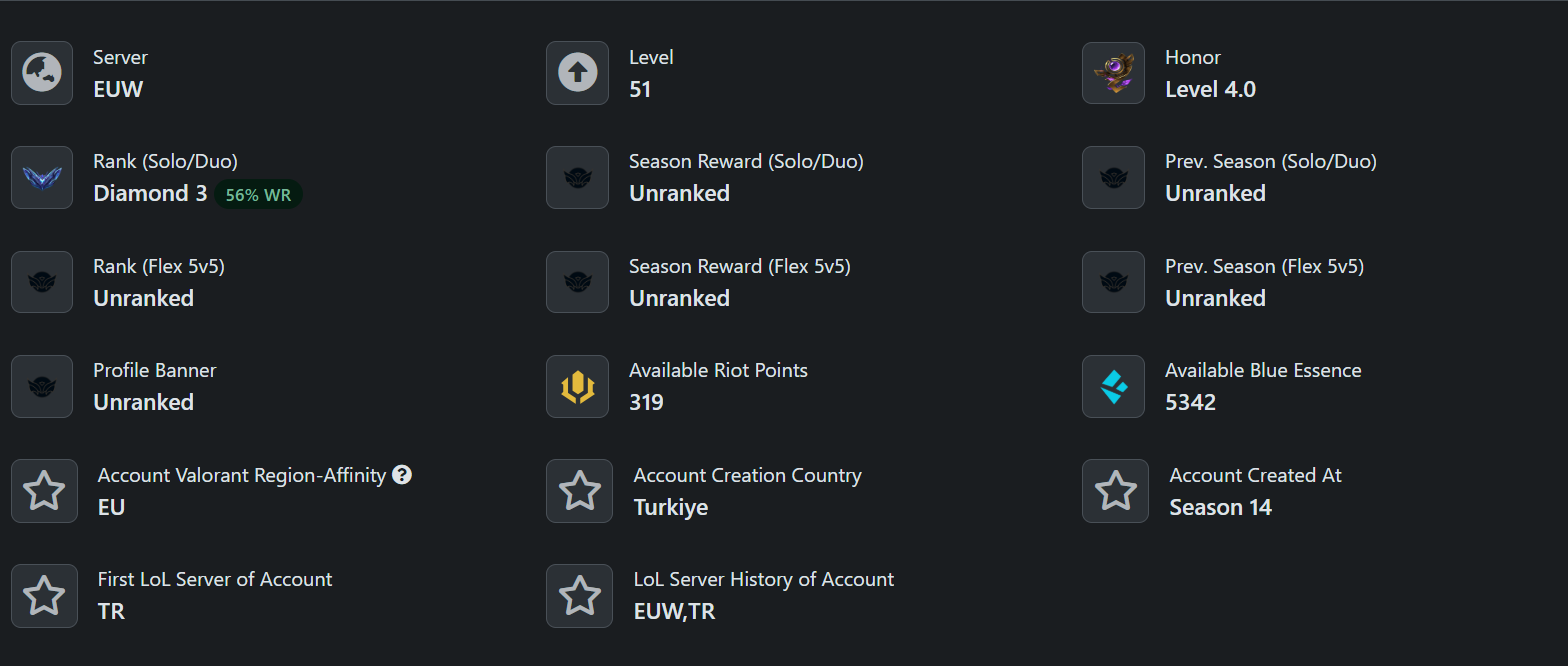Click the 56% WR badge
Image resolution: width=1568 pixels, height=666 pixels.
point(258,195)
